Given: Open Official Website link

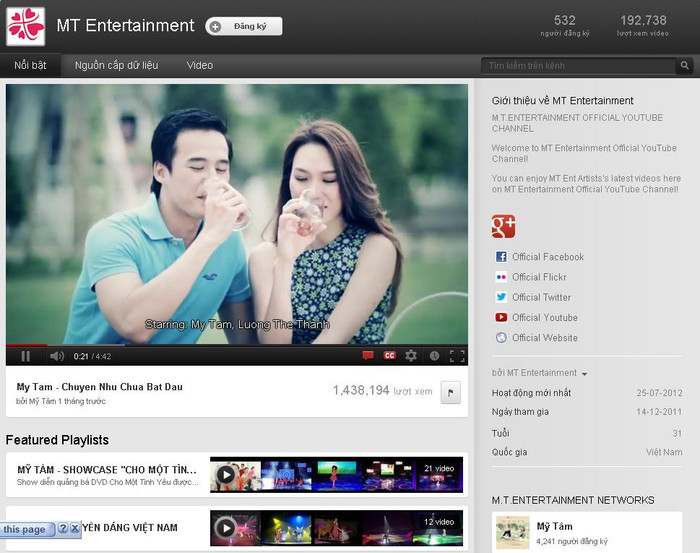Looking at the screenshot, I should (x=545, y=338).
